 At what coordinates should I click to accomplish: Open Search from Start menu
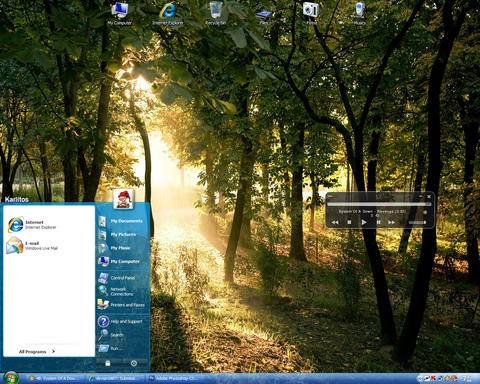pos(111,335)
